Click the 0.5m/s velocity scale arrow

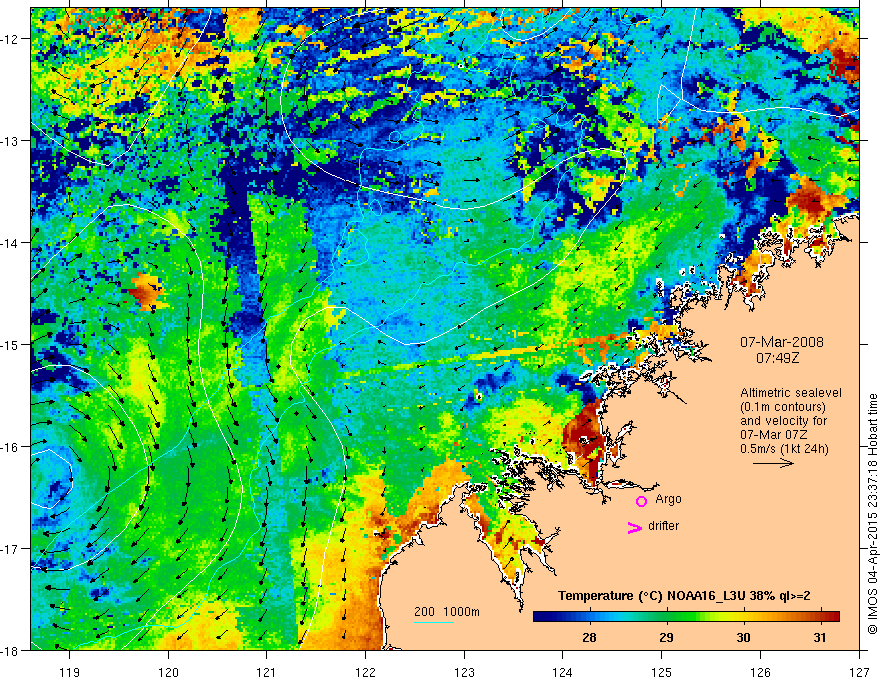(x=773, y=463)
